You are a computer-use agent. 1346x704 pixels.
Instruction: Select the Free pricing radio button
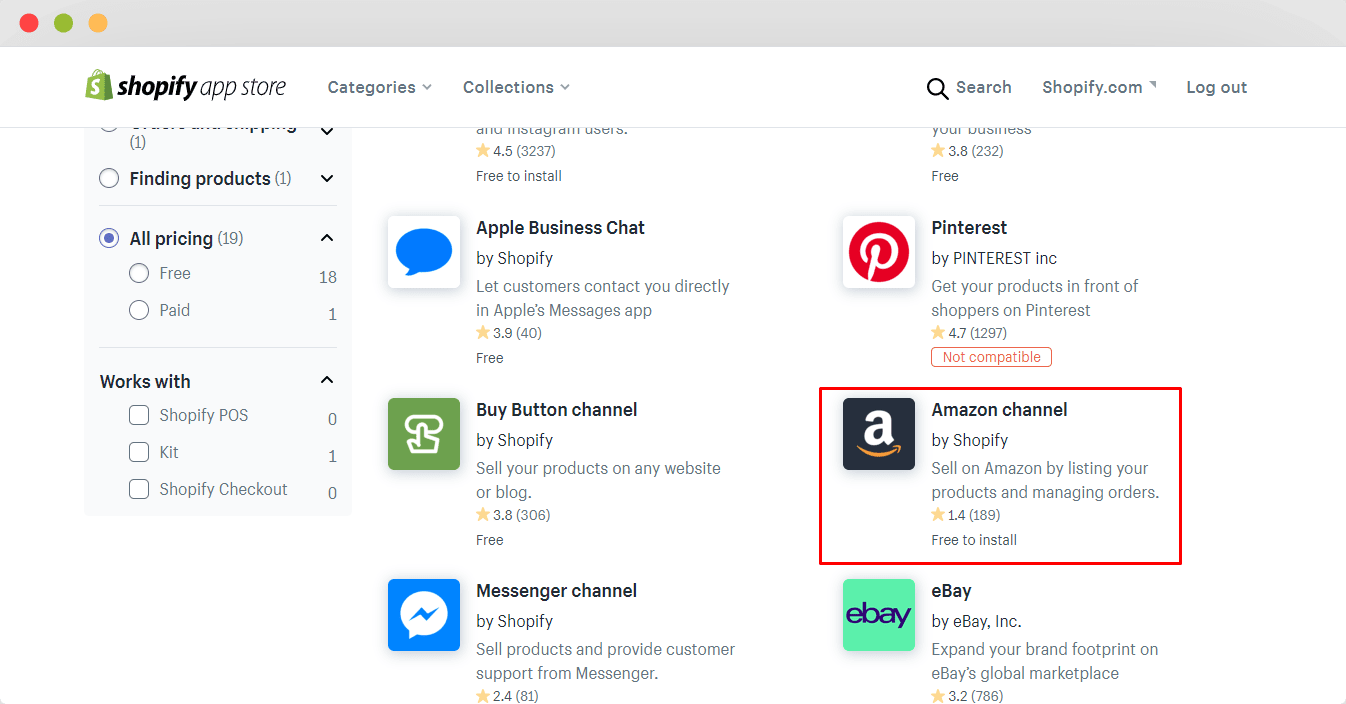pyautogui.click(x=139, y=273)
